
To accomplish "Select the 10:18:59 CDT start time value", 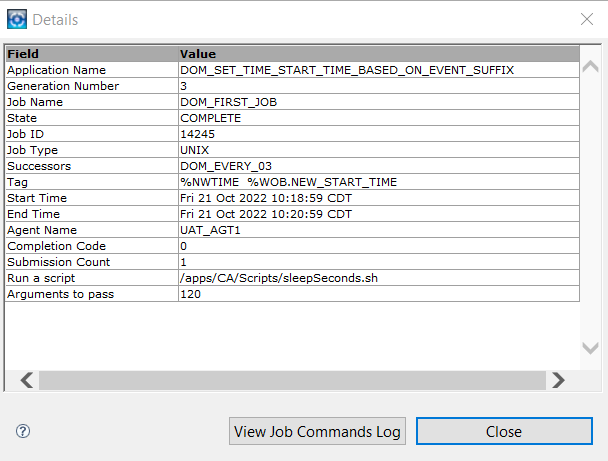I will click(x=379, y=198).
